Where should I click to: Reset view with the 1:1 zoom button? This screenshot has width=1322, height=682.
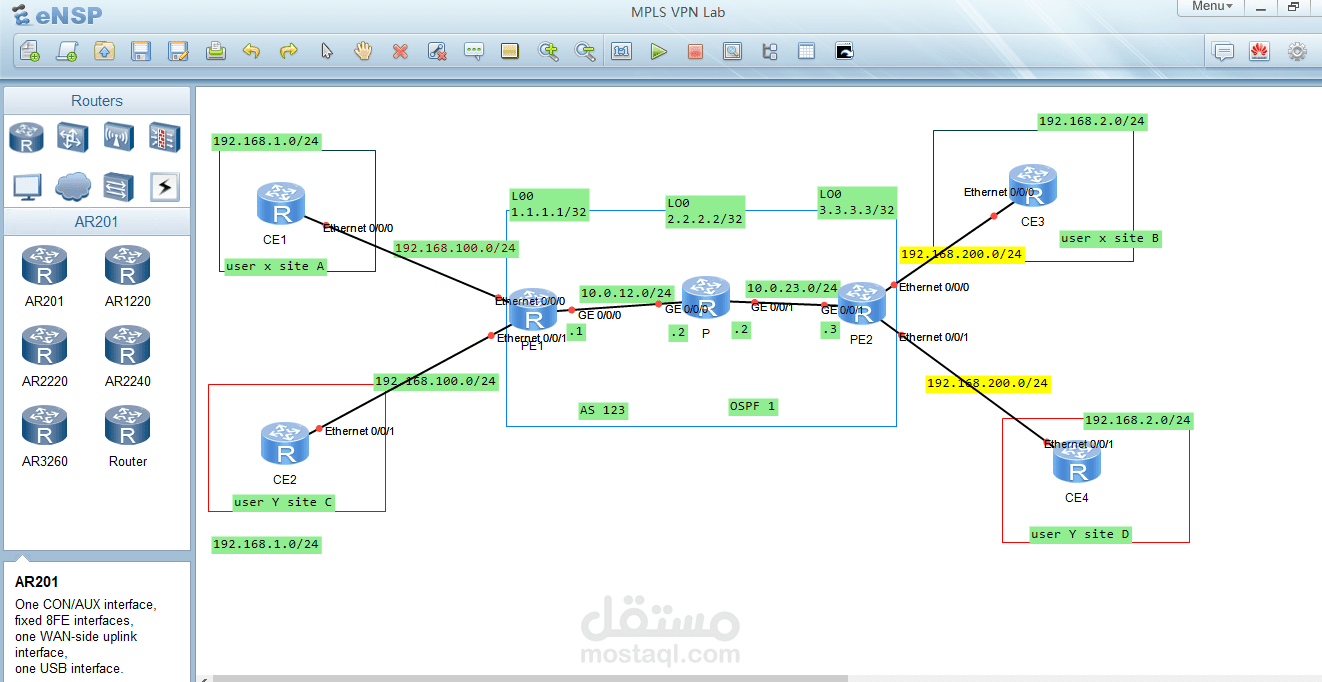tap(621, 51)
